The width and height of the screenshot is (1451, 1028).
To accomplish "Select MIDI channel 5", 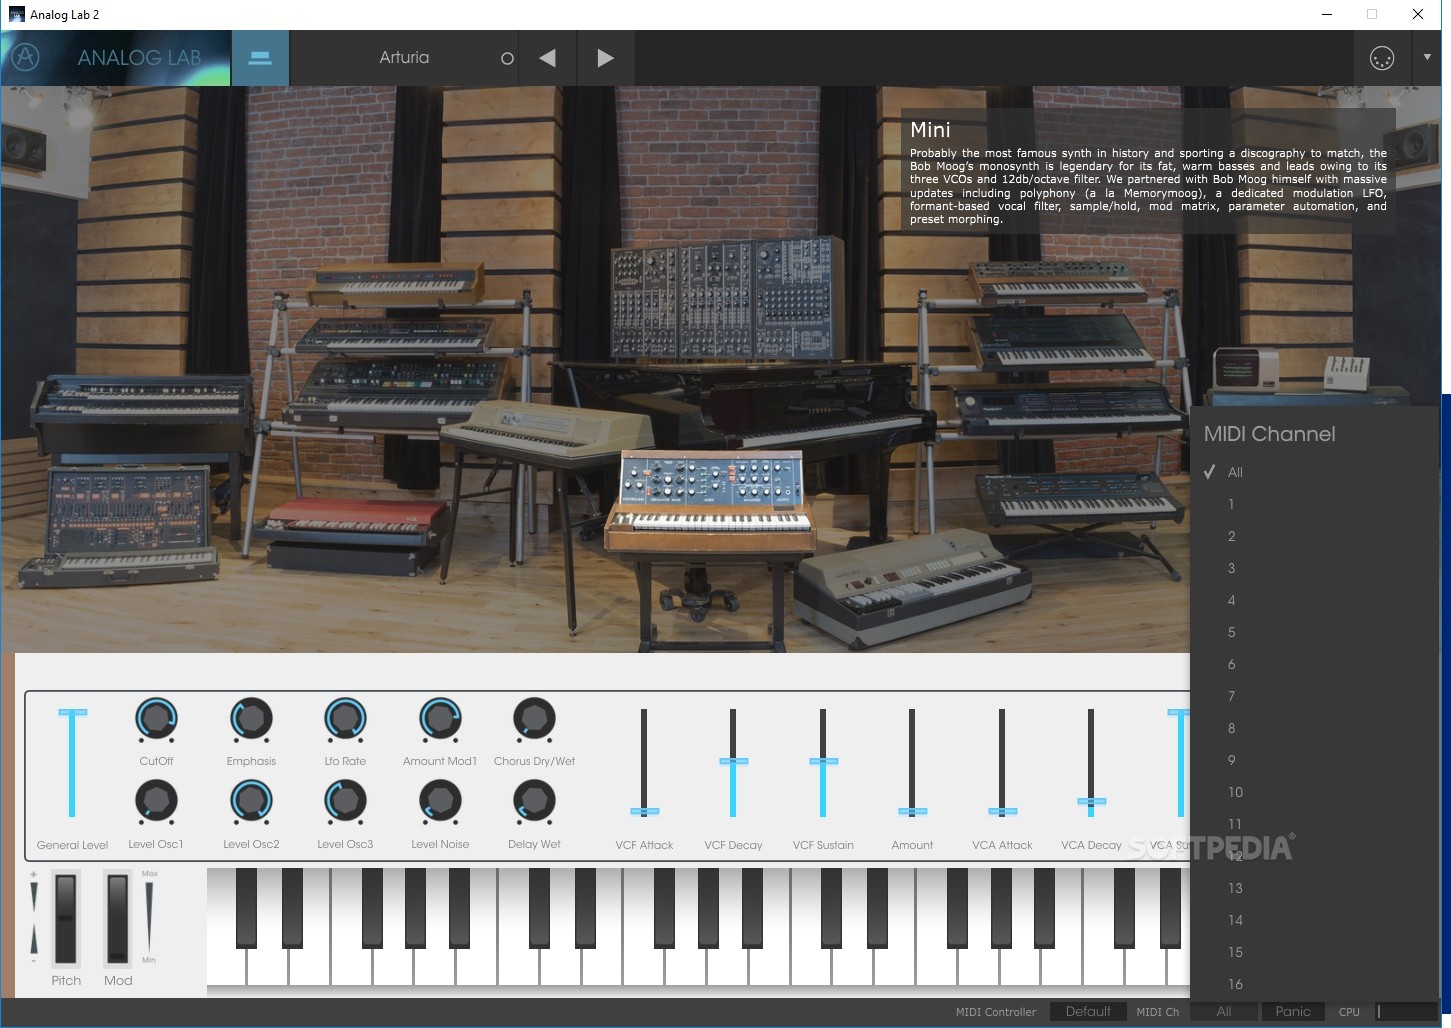I will pos(1315,632).
